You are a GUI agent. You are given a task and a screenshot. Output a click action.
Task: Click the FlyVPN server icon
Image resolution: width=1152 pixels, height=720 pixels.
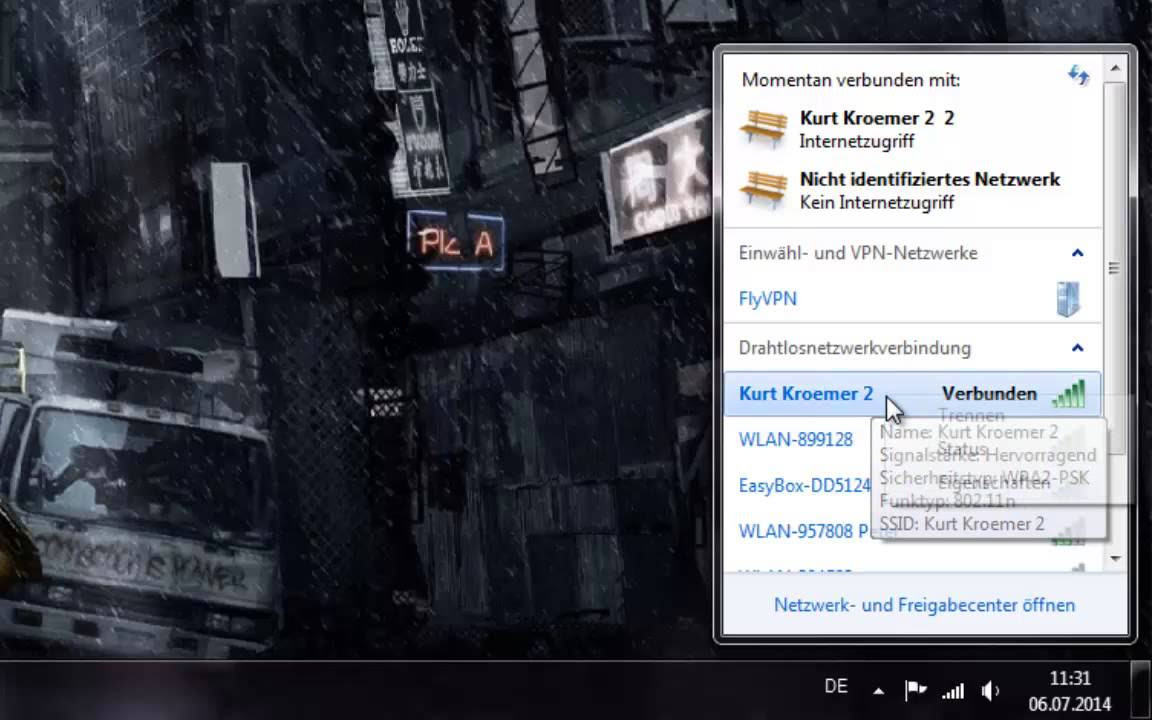pos(1068,299)
